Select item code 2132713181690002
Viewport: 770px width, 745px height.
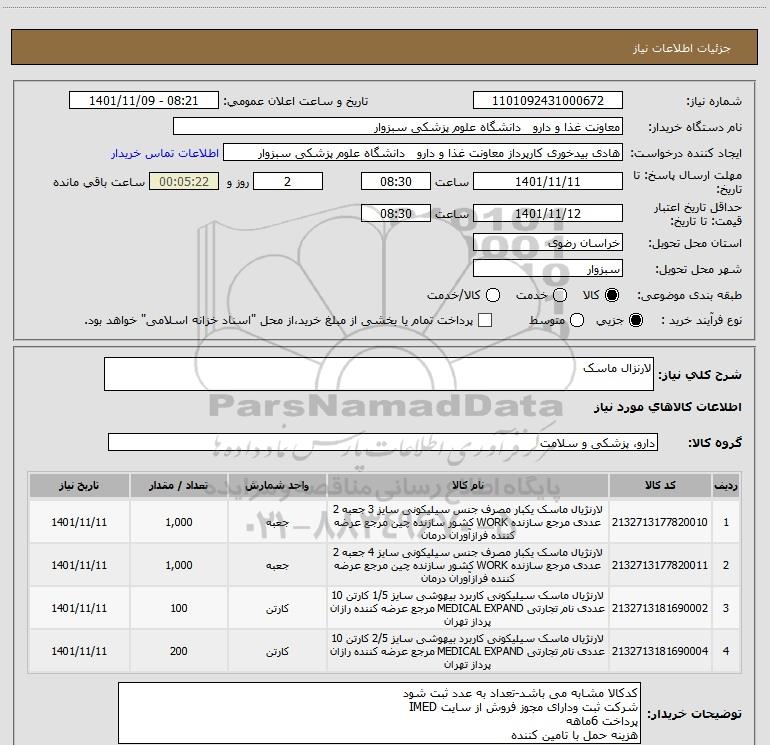click(660, 608)
